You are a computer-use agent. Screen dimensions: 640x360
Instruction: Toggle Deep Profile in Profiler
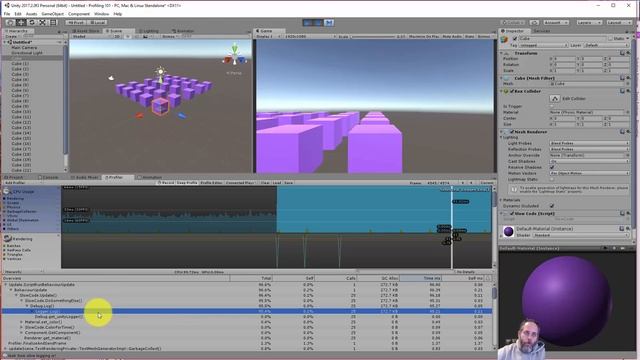187,183
